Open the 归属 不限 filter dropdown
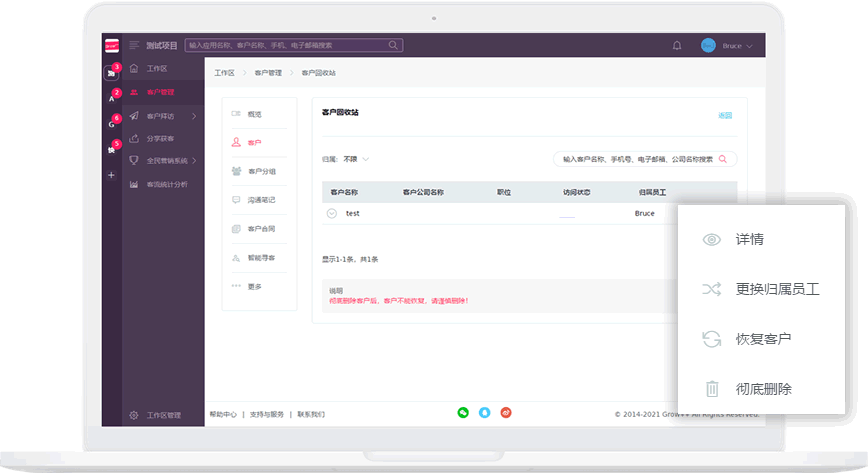The image size is (868, 473). coord(356,159)
